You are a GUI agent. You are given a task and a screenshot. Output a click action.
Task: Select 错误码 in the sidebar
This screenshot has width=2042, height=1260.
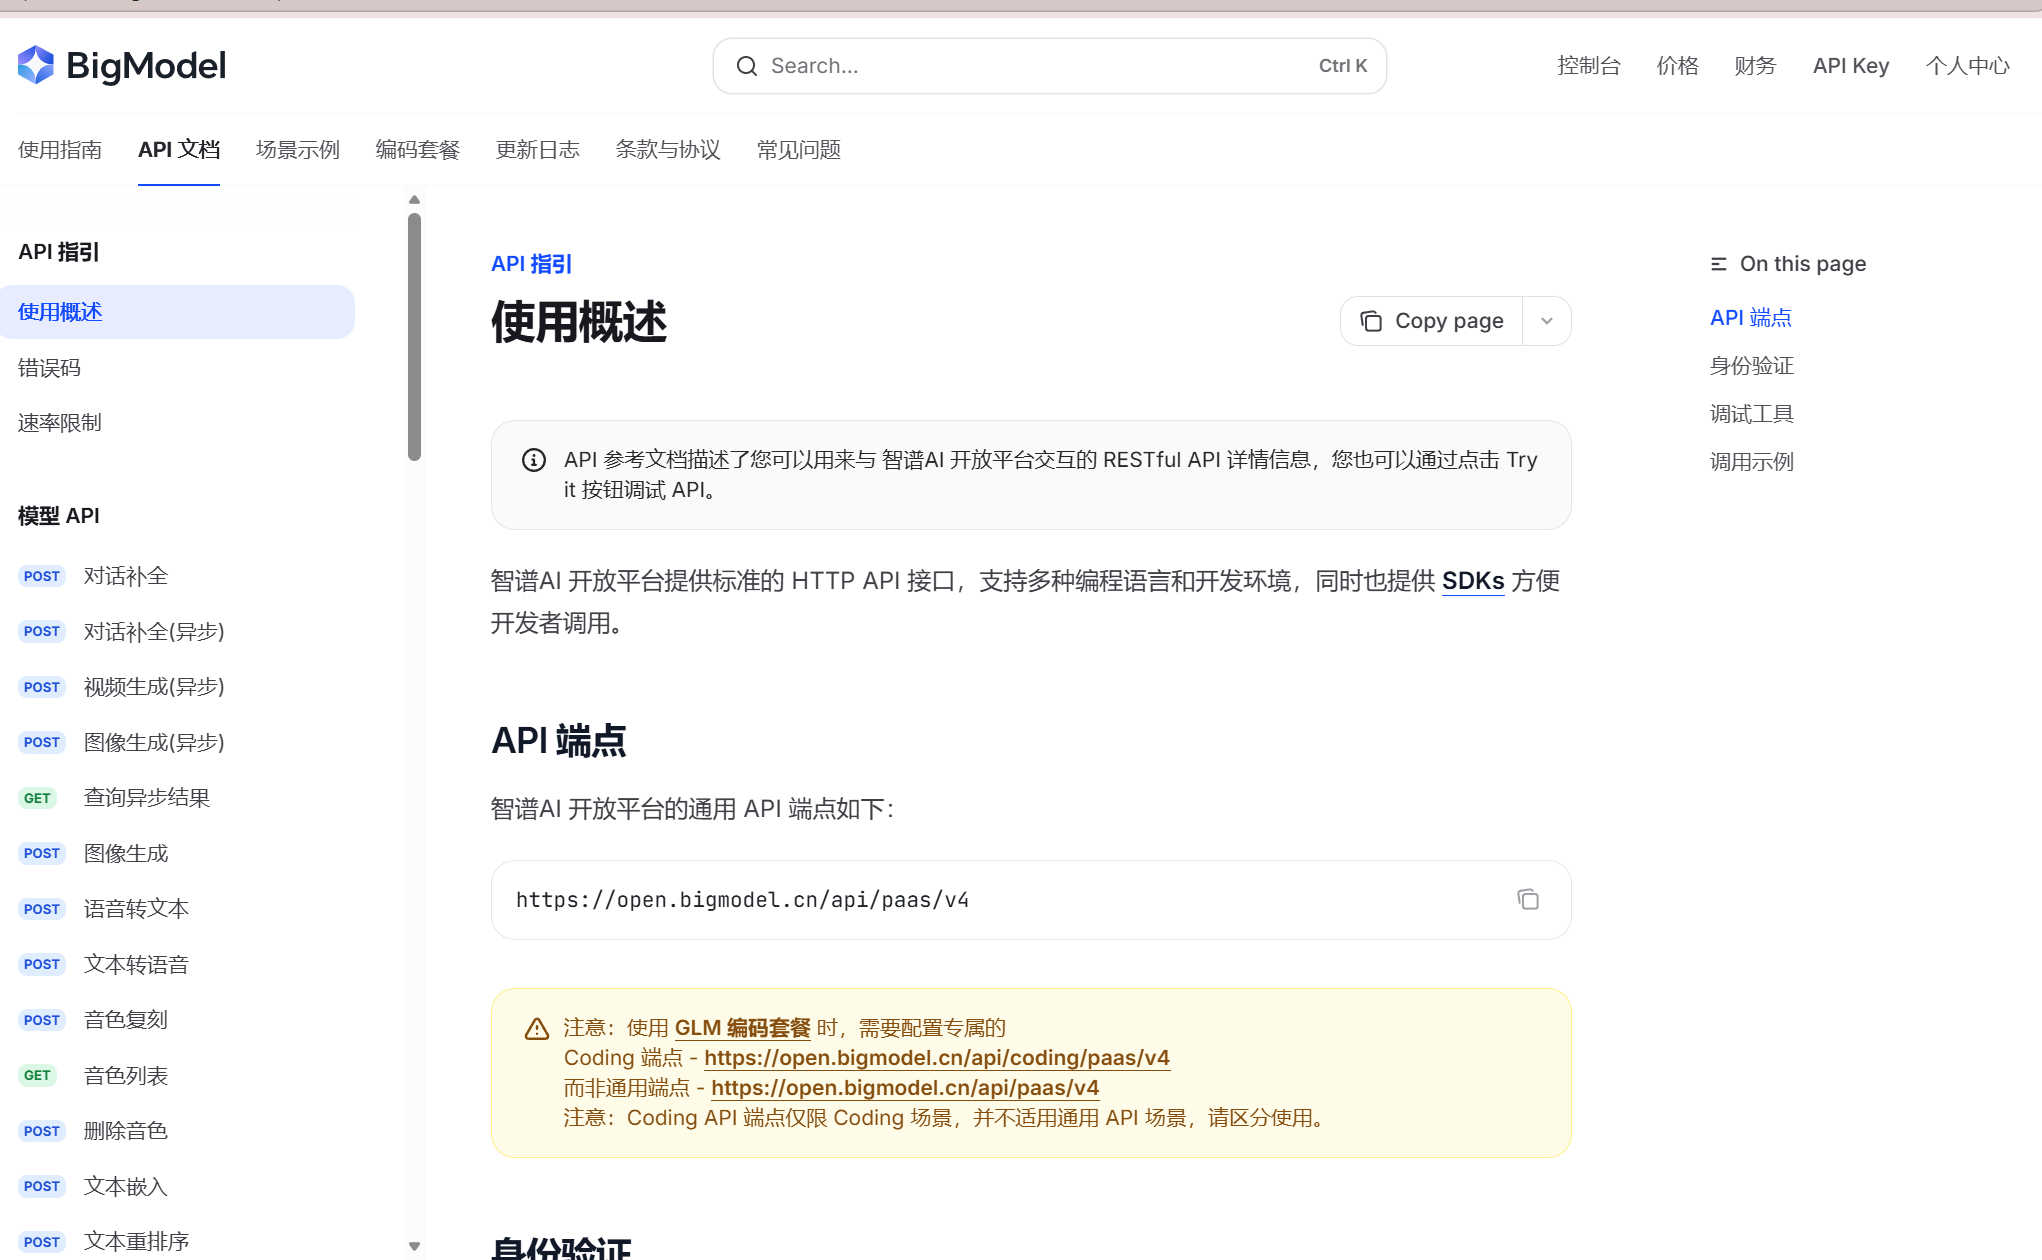49,368
